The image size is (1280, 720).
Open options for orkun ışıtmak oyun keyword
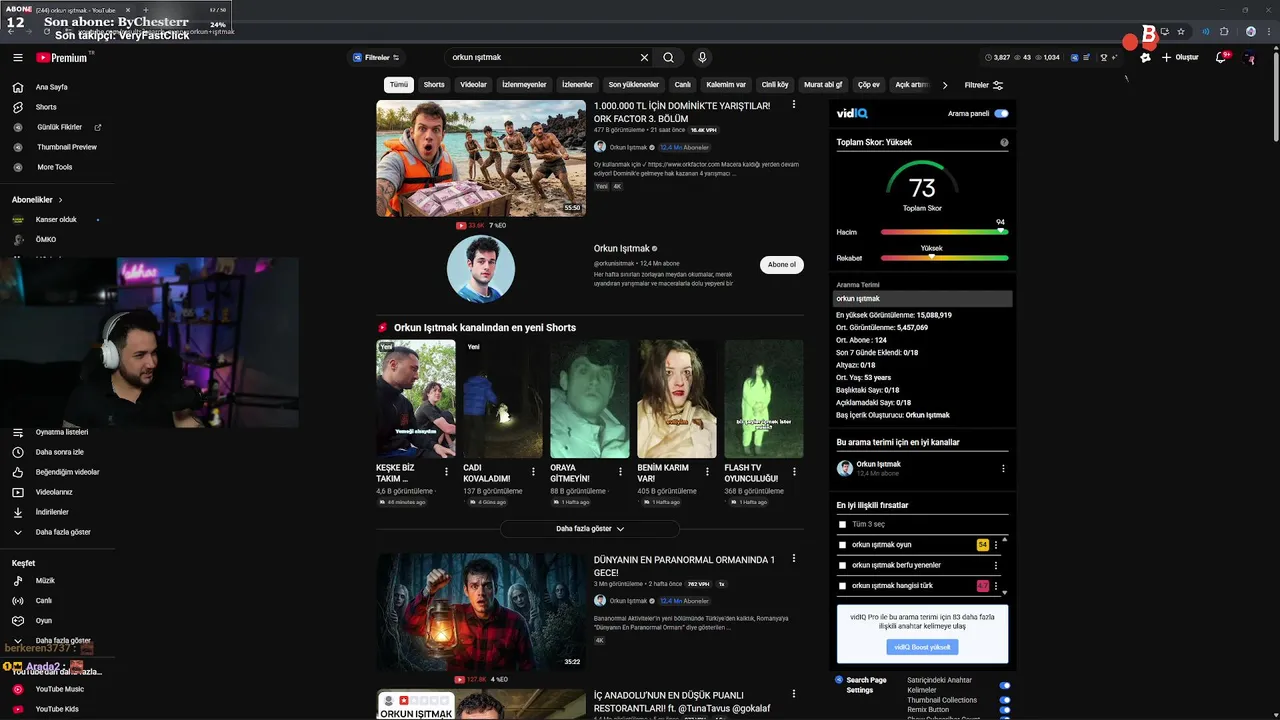(996, 545)
